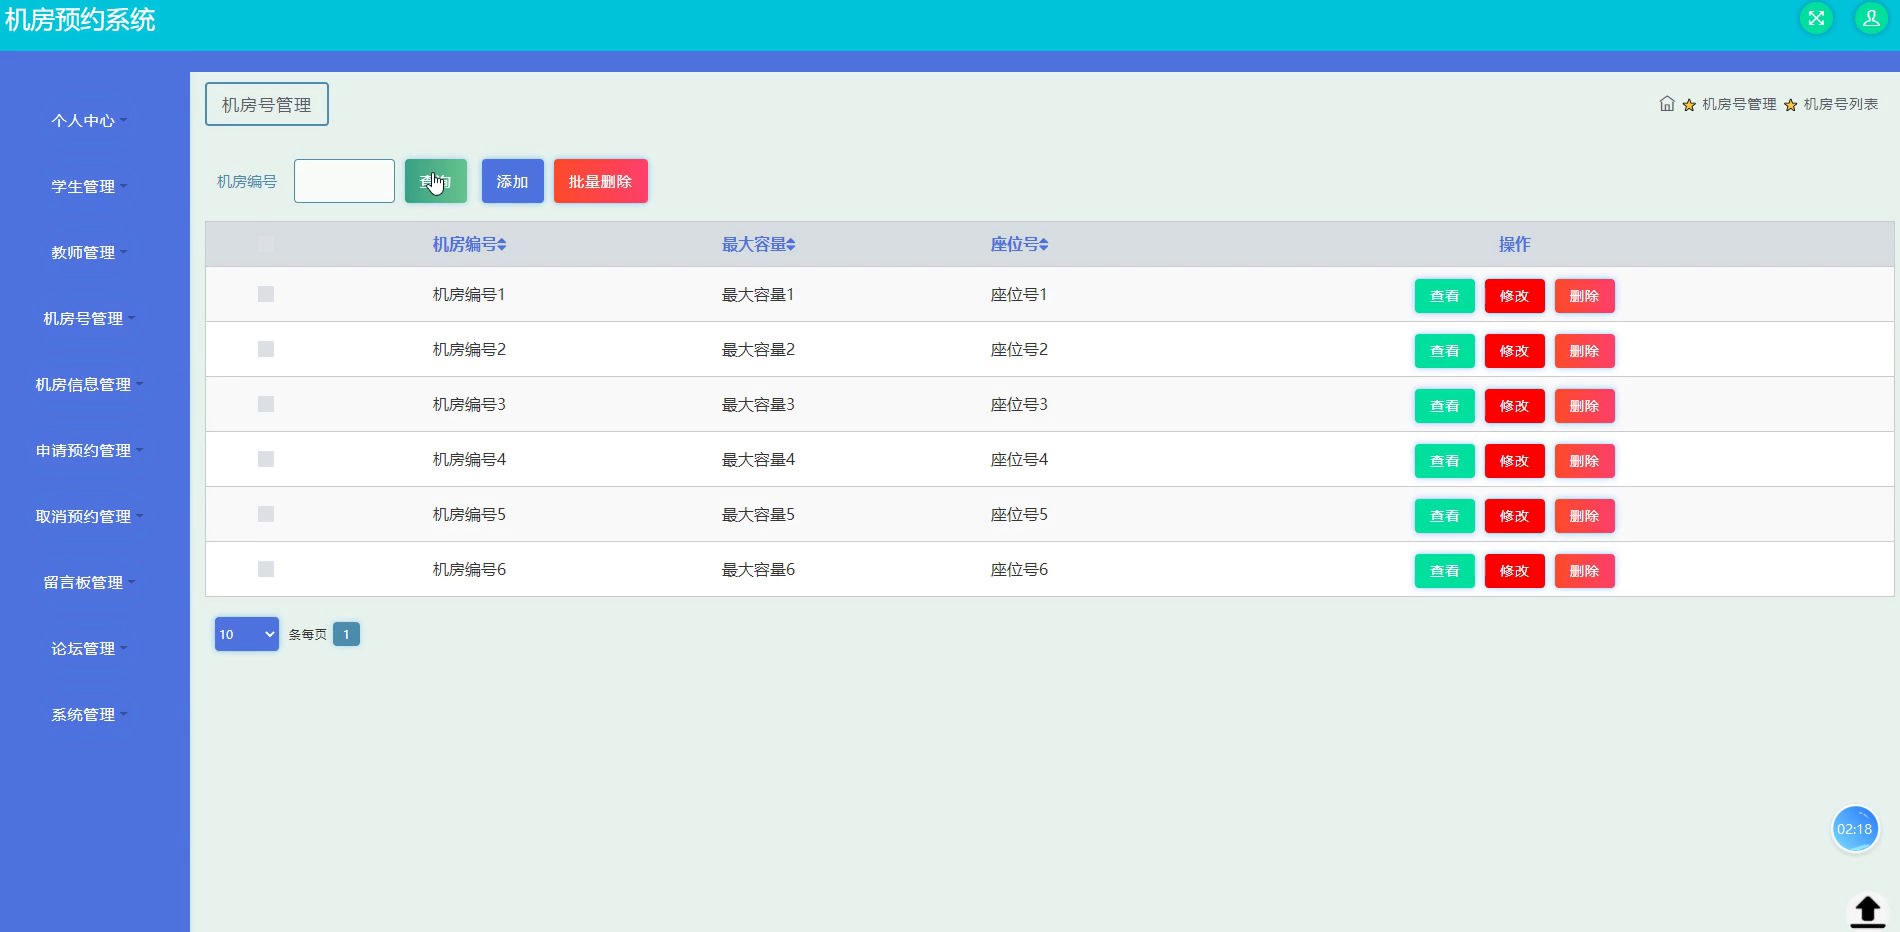Image resolution: width=1900 pixels, height=932 pixels.
Task: Expand 申请预约管理 sidebar menu
Action: tap(89, 451)
